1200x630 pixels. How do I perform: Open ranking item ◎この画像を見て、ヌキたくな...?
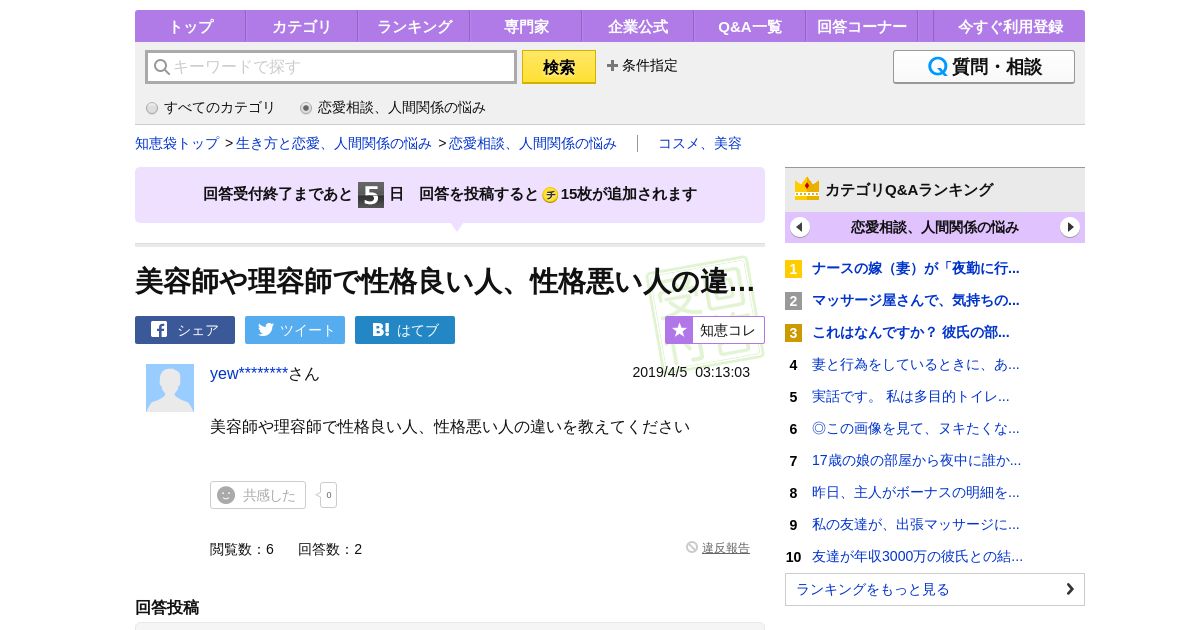click(x=916, y=428)
